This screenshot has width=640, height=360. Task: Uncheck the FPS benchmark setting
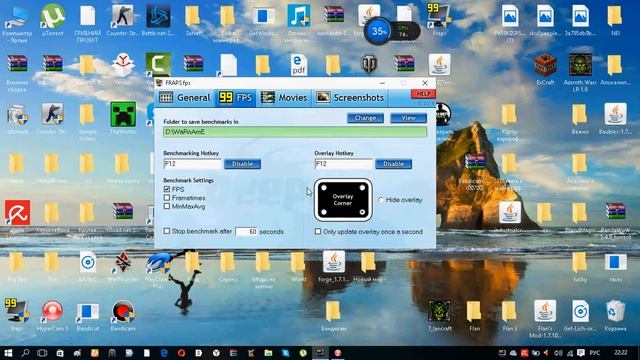pyautogui.click(x=167, y=189)
